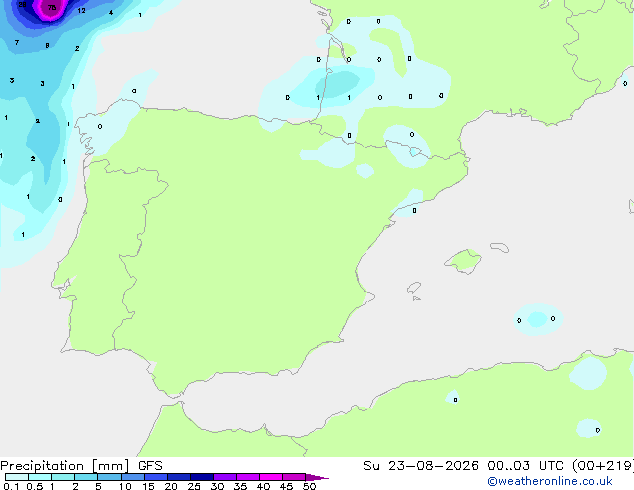Click the 1–2 mm legend color swatch
The height and width of the screenshot is (490, 634).
(63, 477)
